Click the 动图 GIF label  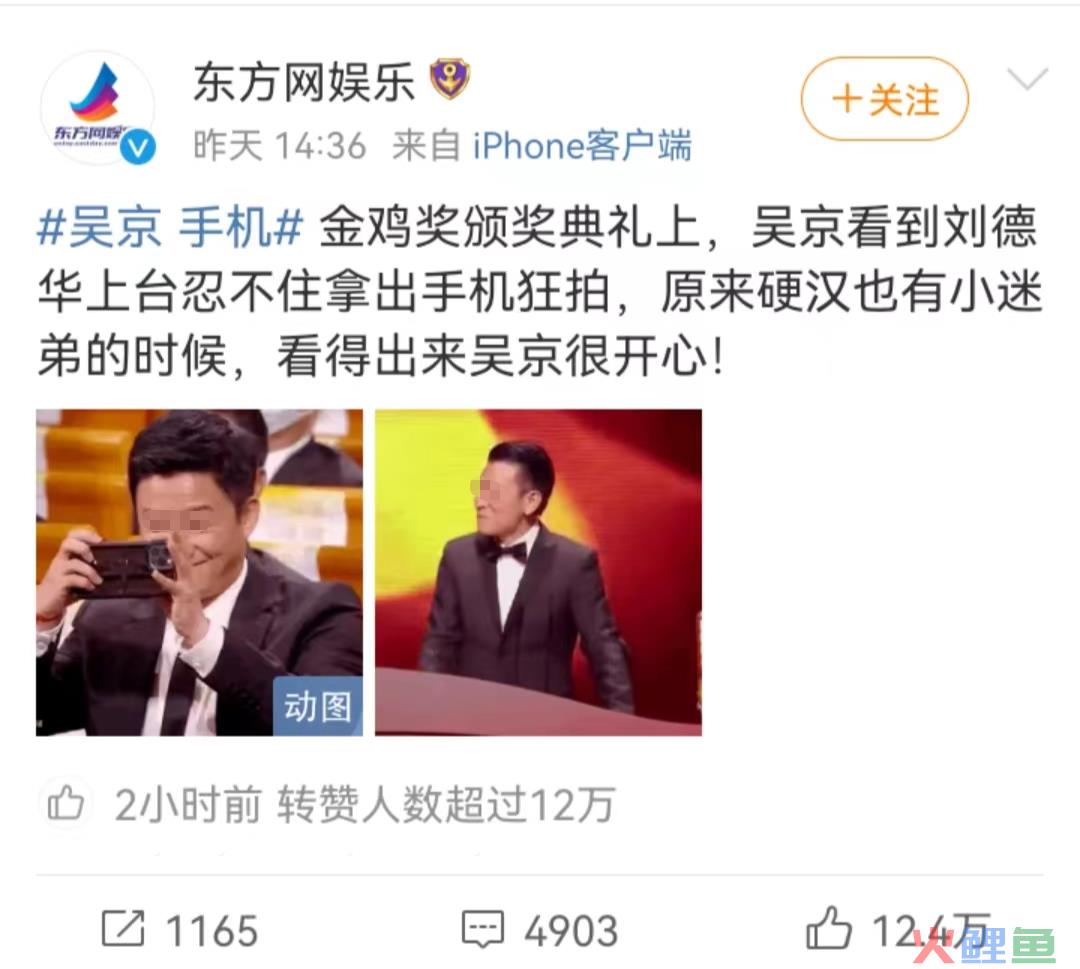point(318,707)
